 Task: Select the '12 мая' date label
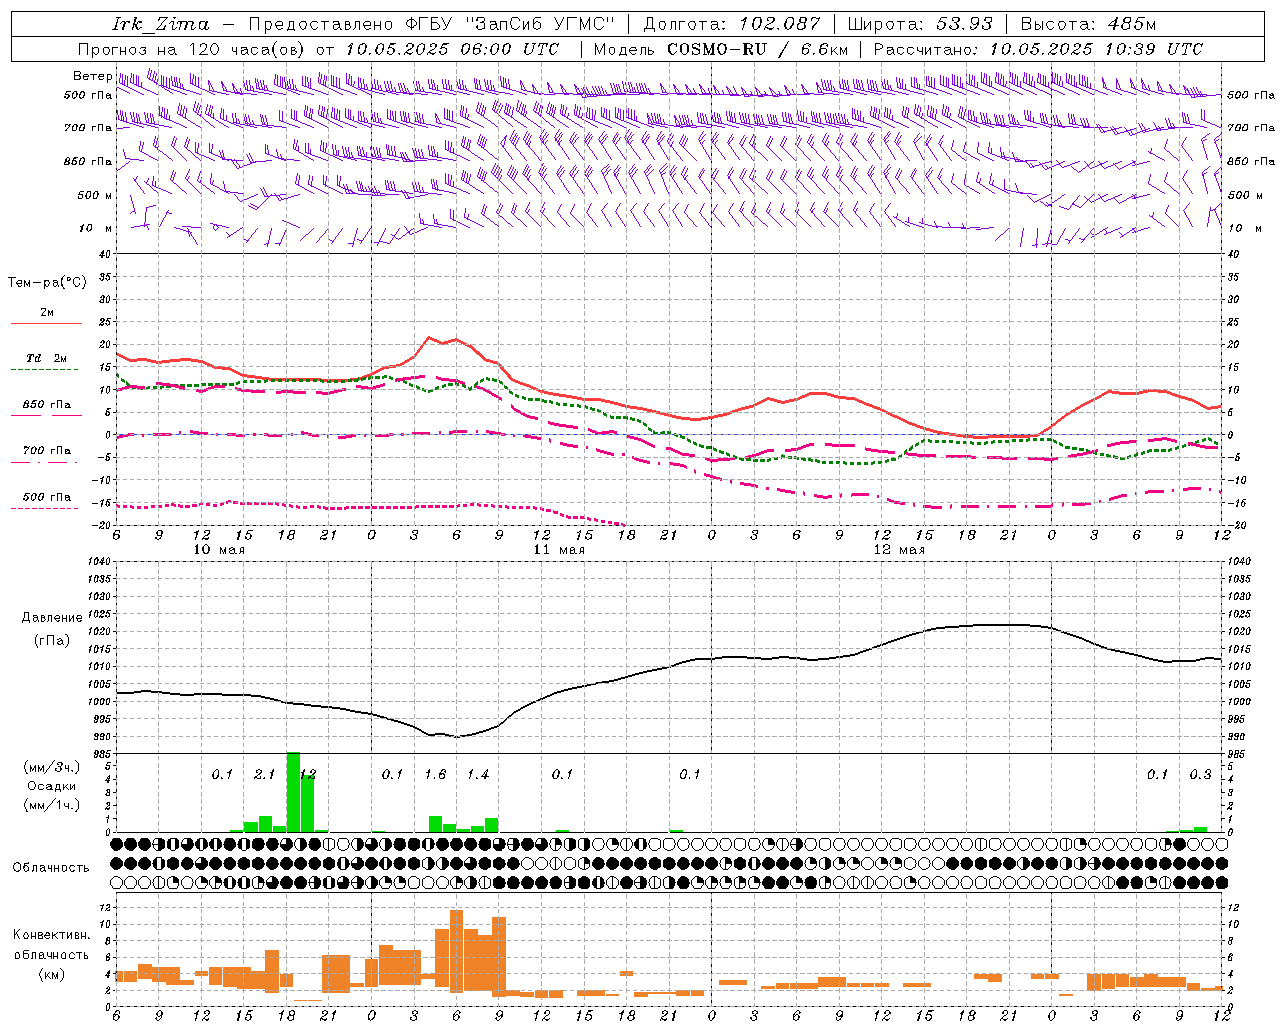(899, 550)
